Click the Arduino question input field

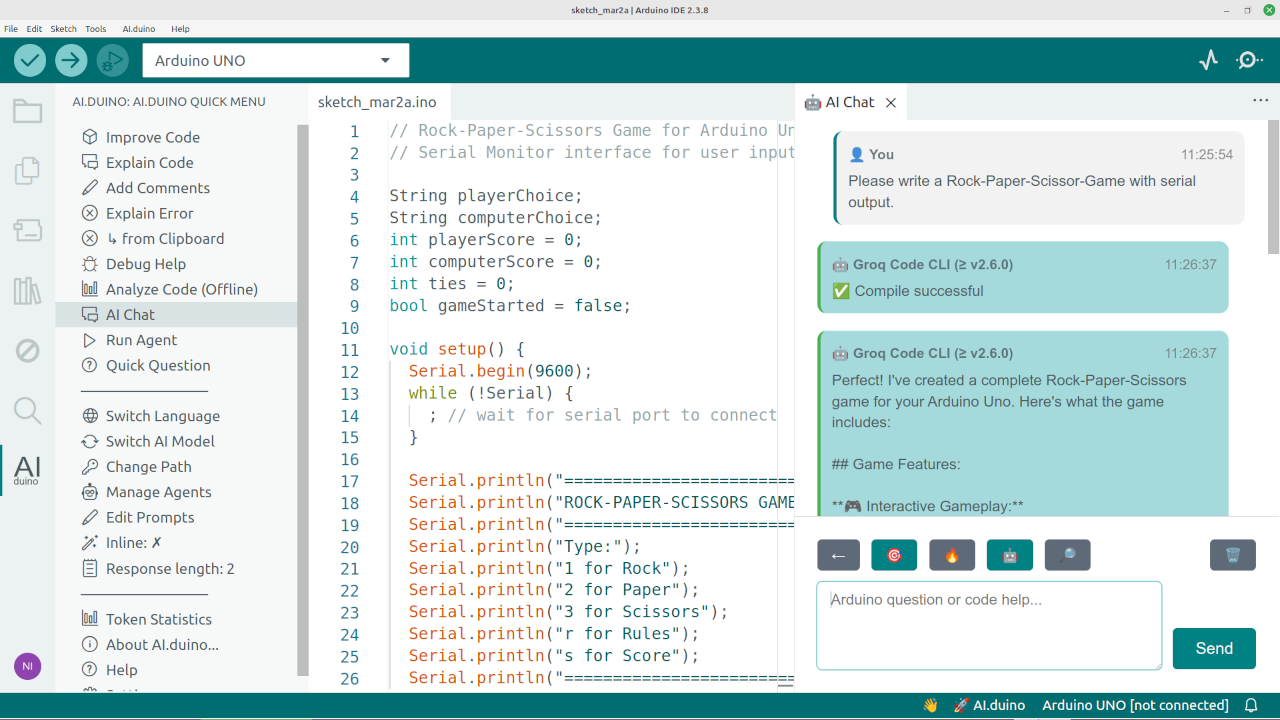988,625
